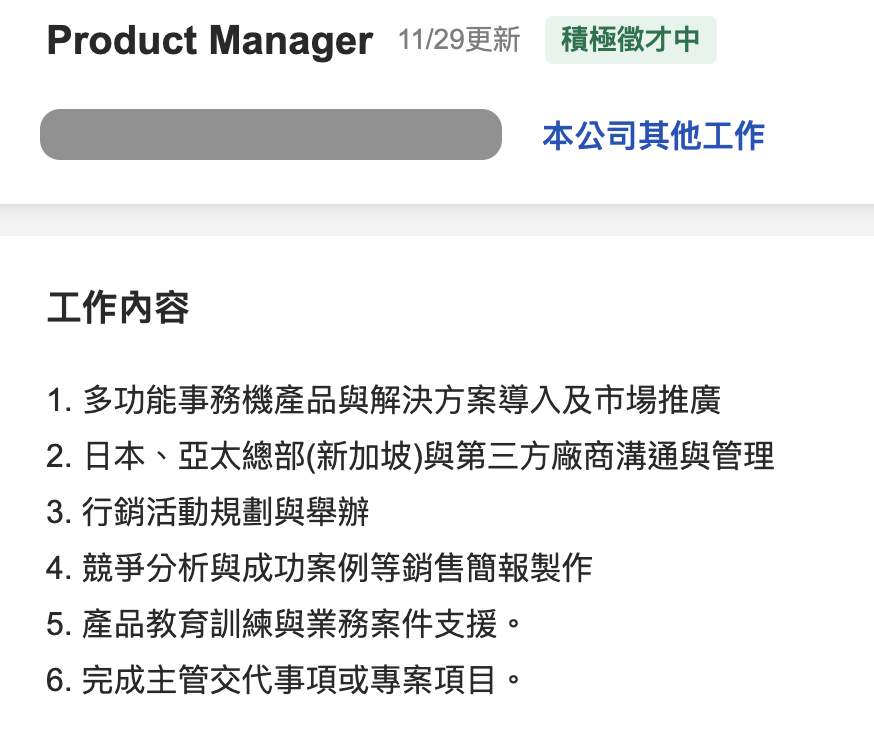Click the 工作內容 section heading

pos(117,308)
